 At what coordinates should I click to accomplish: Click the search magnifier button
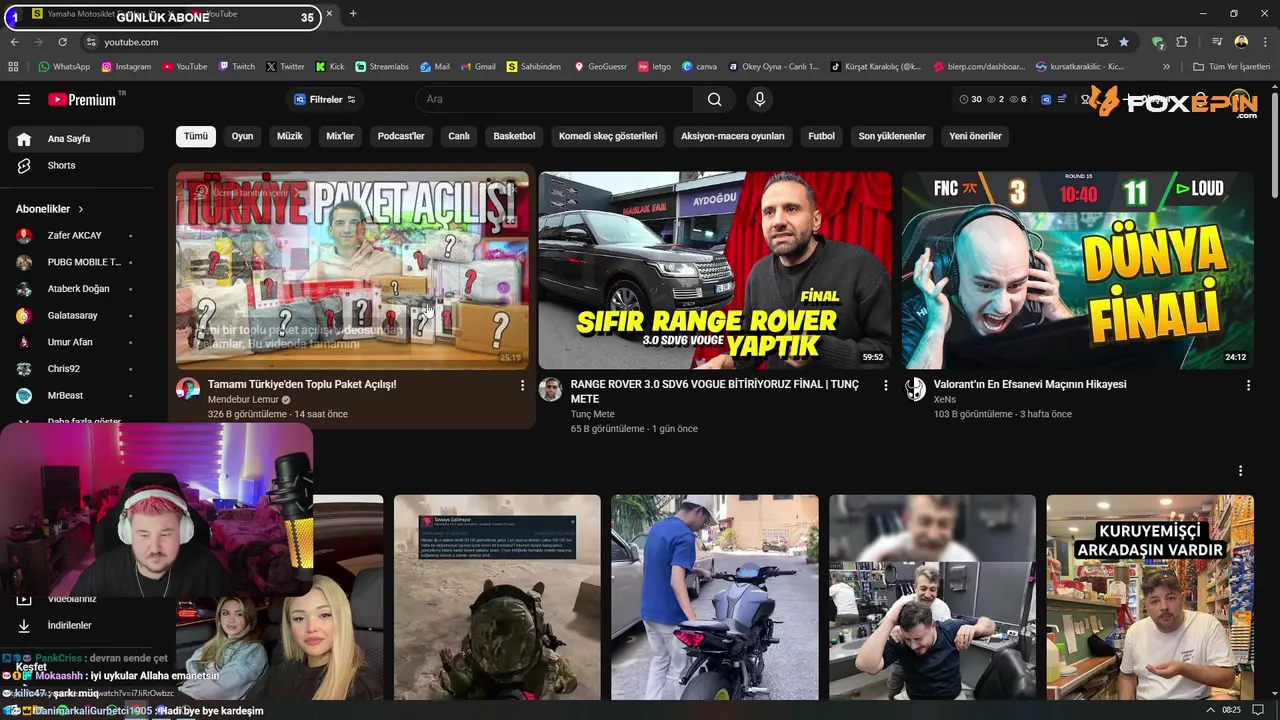point(714,99)
